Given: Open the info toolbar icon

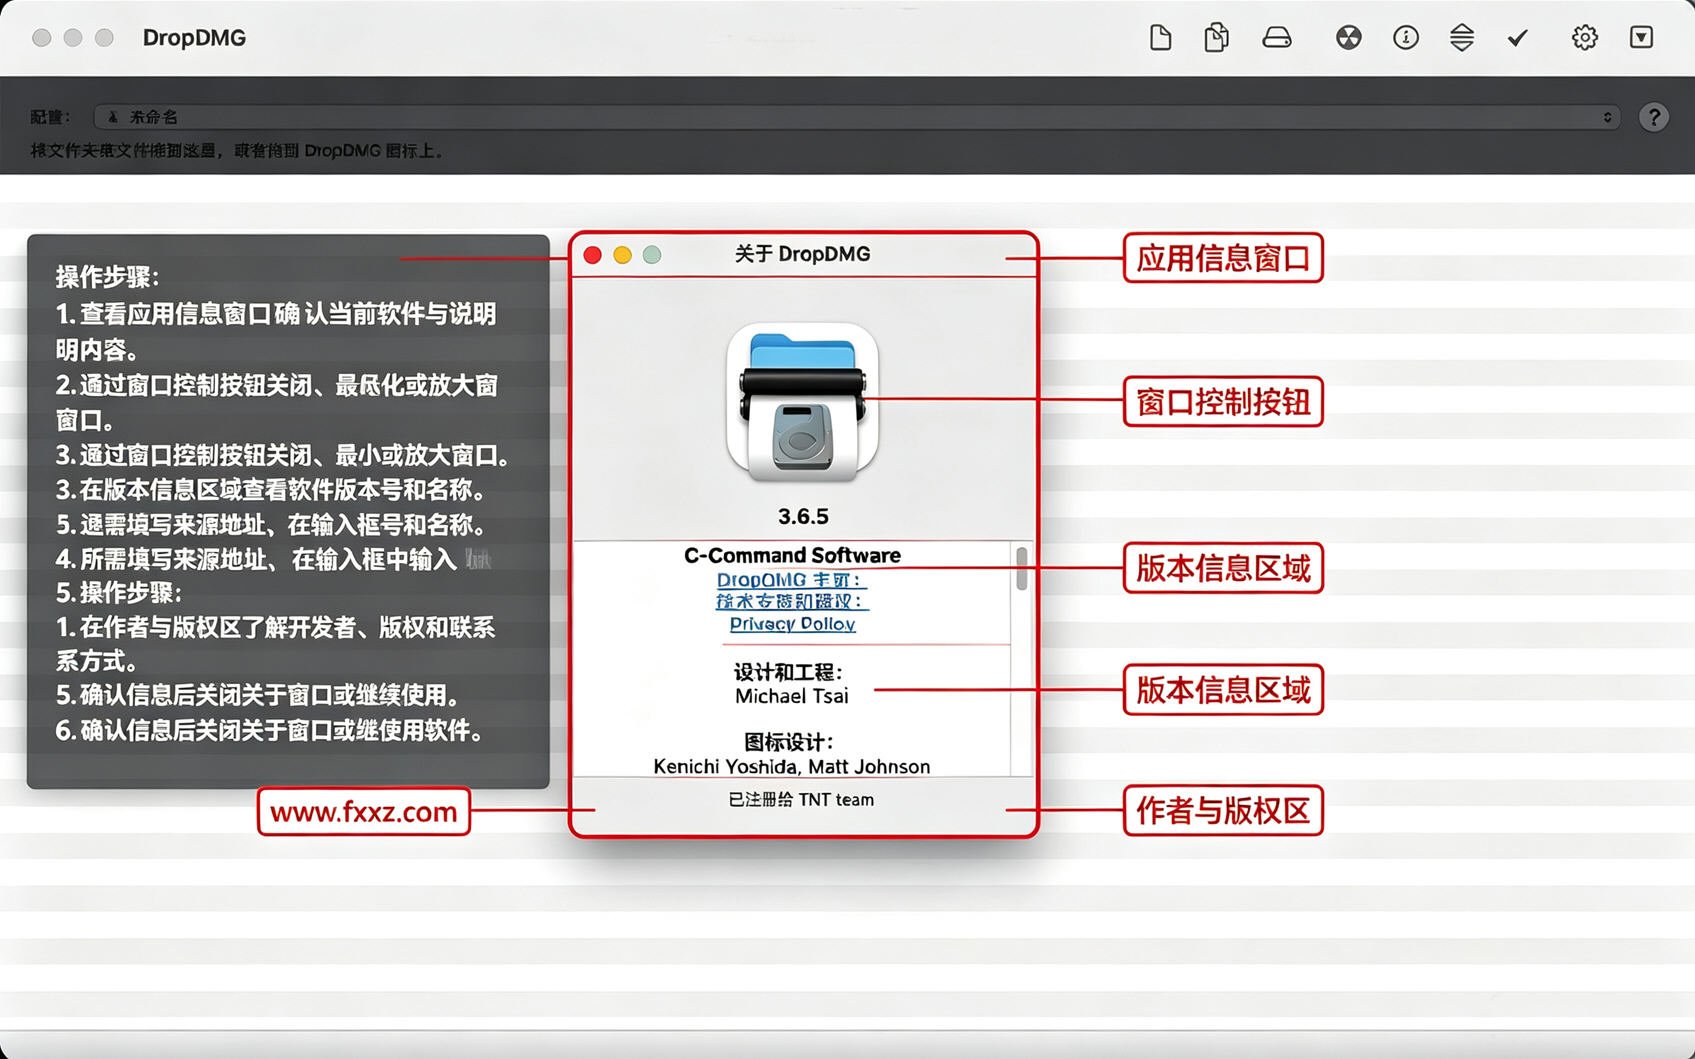Looking at the screenshot, I should click(x=1406, y=38).
